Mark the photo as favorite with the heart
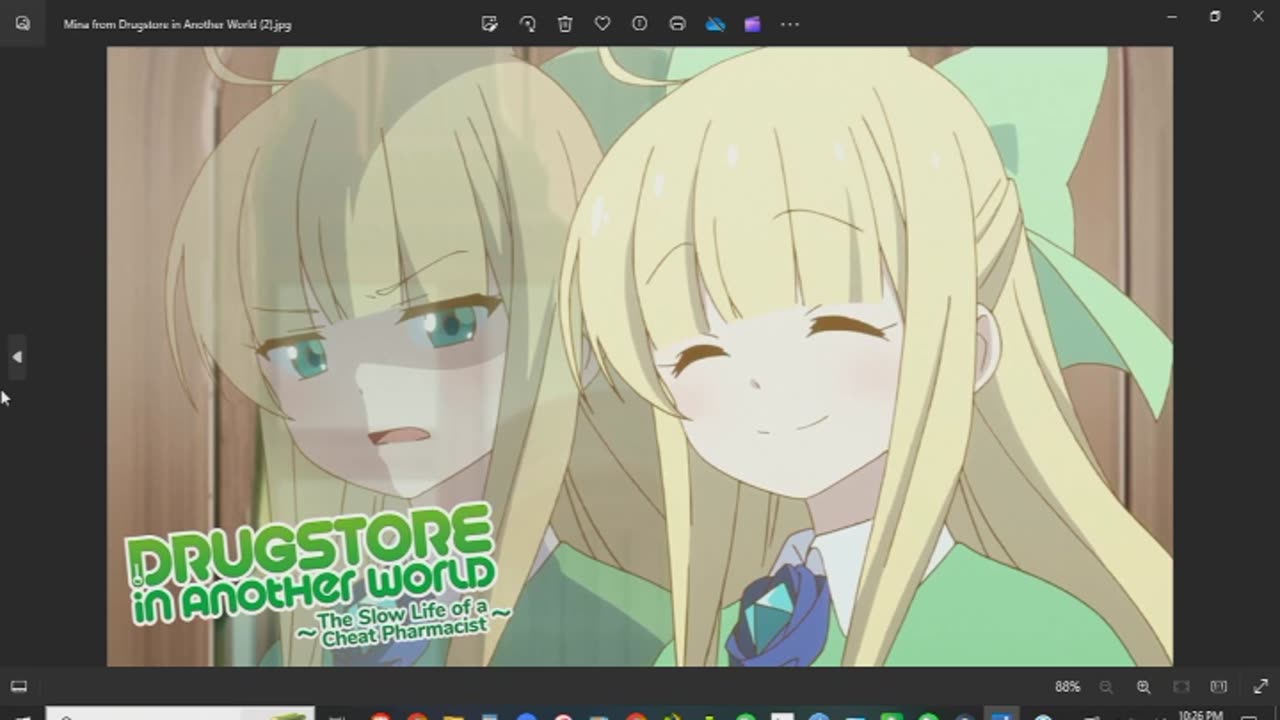 [602, 24]
